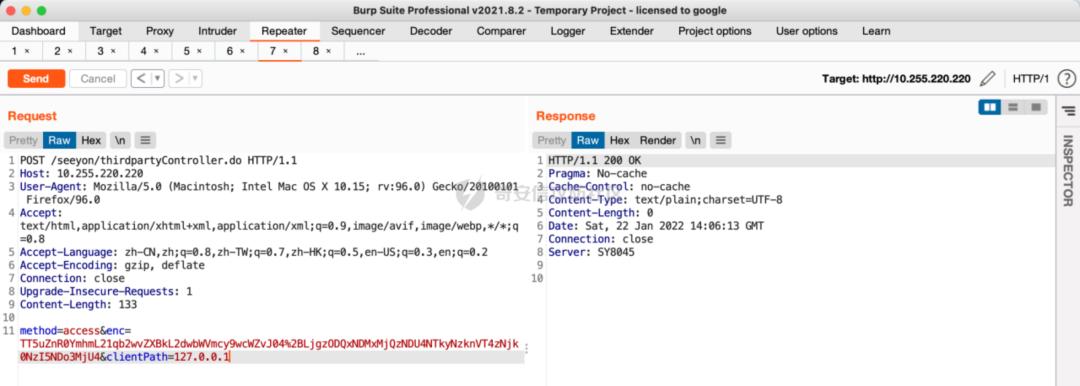Viewport: 1080px width, 386px height.
Task: Click the Target URL text
Action: click(x=896, y=79)
